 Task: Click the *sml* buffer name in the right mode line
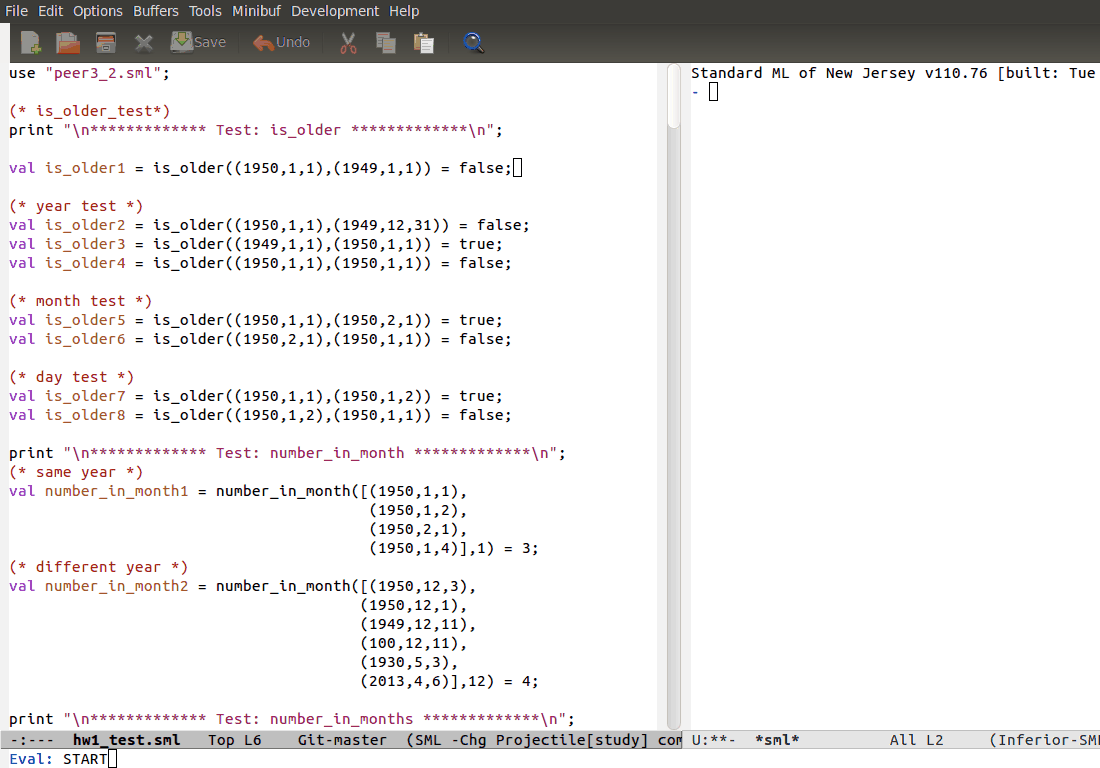775,739
